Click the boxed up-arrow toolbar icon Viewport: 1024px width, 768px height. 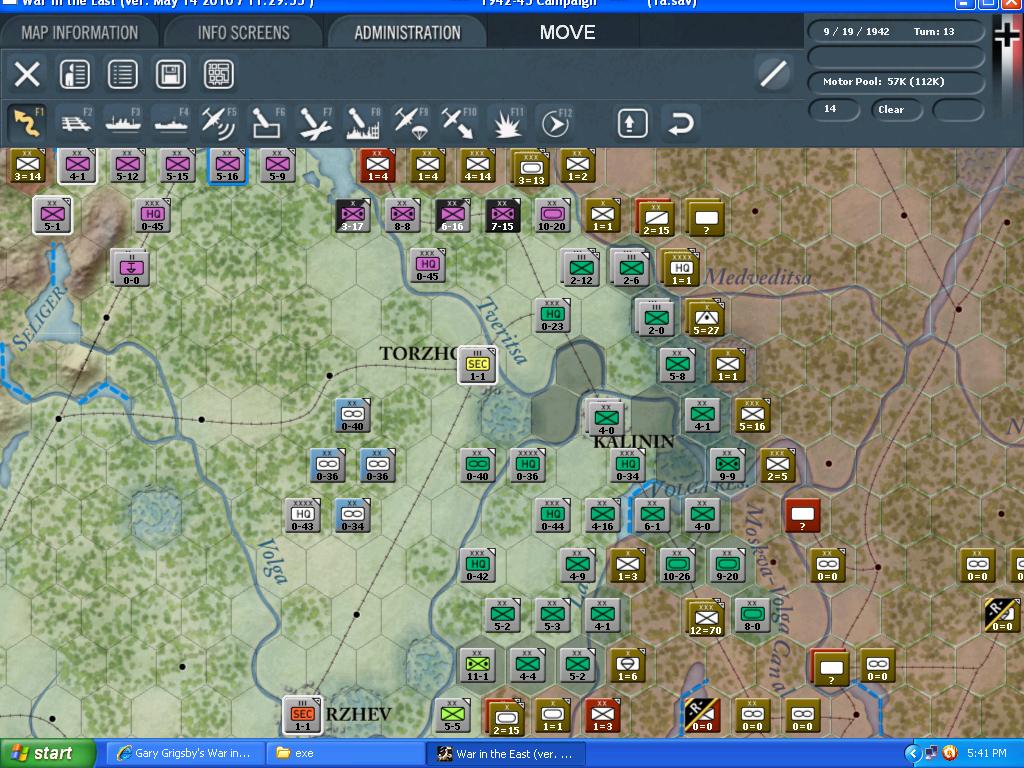point(631,123)
